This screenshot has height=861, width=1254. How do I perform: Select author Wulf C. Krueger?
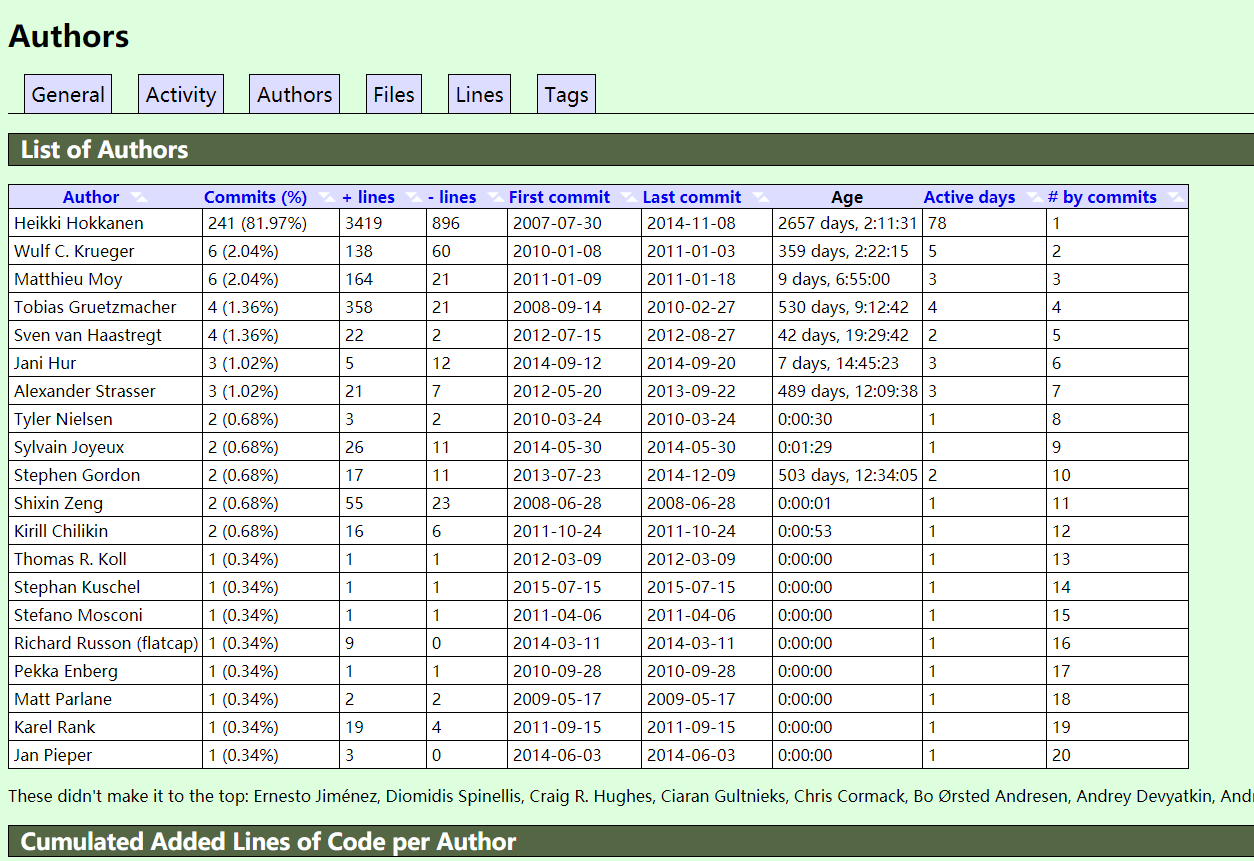(74, 251)
